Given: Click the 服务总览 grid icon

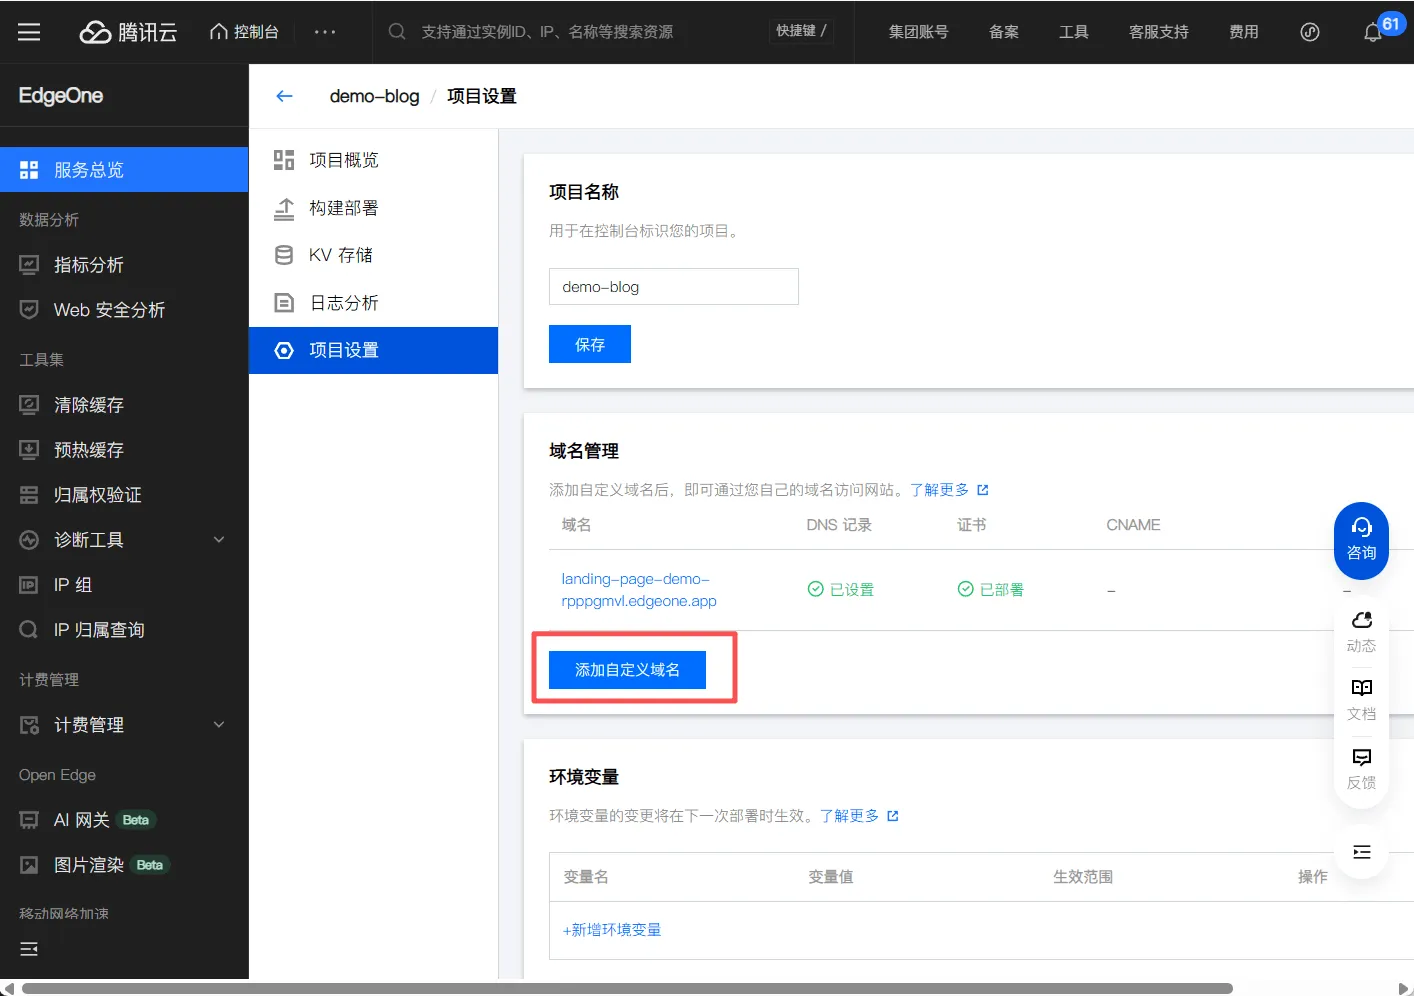Looking at the screenshot, I should tap(29, 170).
